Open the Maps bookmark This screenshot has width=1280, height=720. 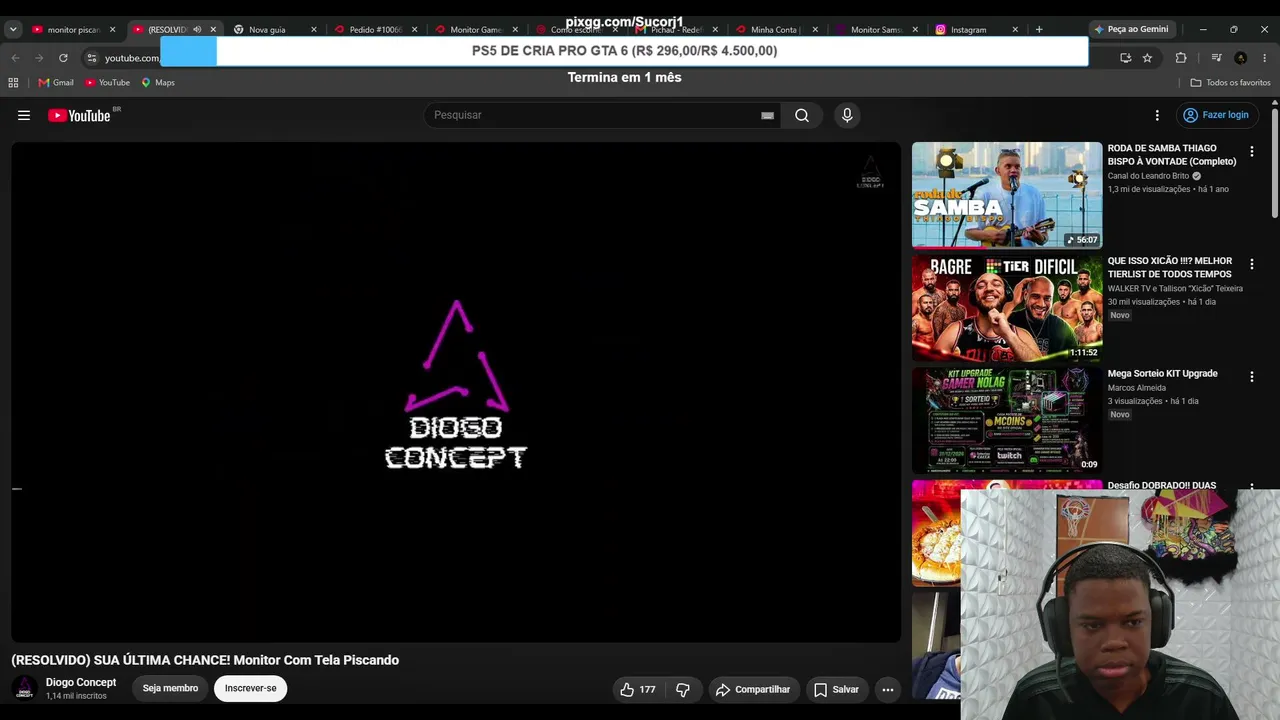[158, 83]
